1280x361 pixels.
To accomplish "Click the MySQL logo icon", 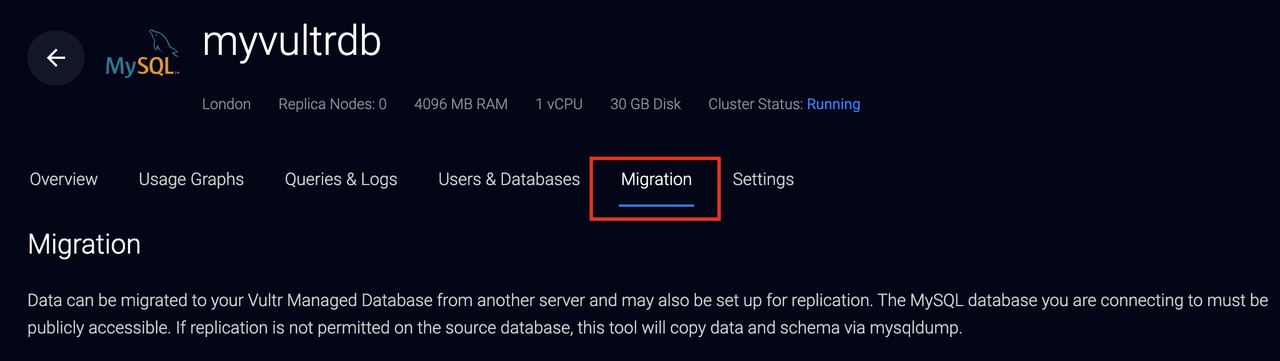I will [x=143, y=54].
